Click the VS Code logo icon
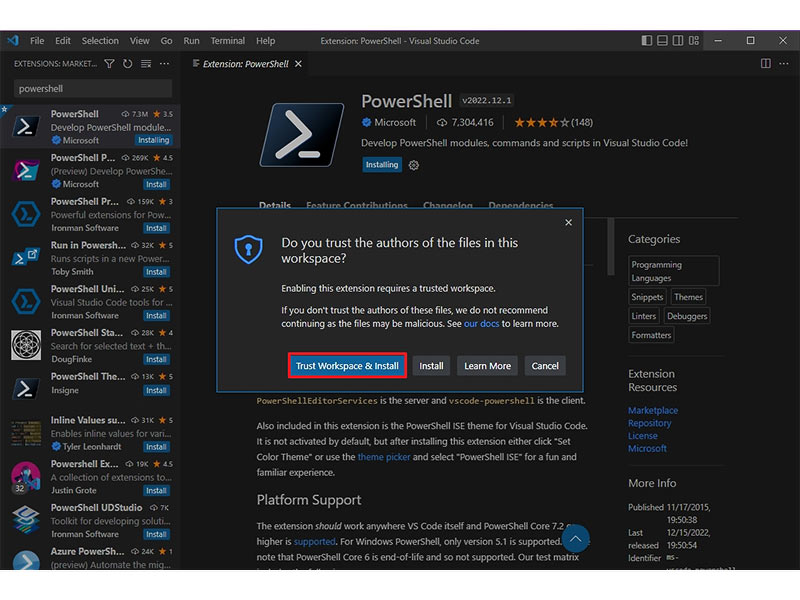 13,40
